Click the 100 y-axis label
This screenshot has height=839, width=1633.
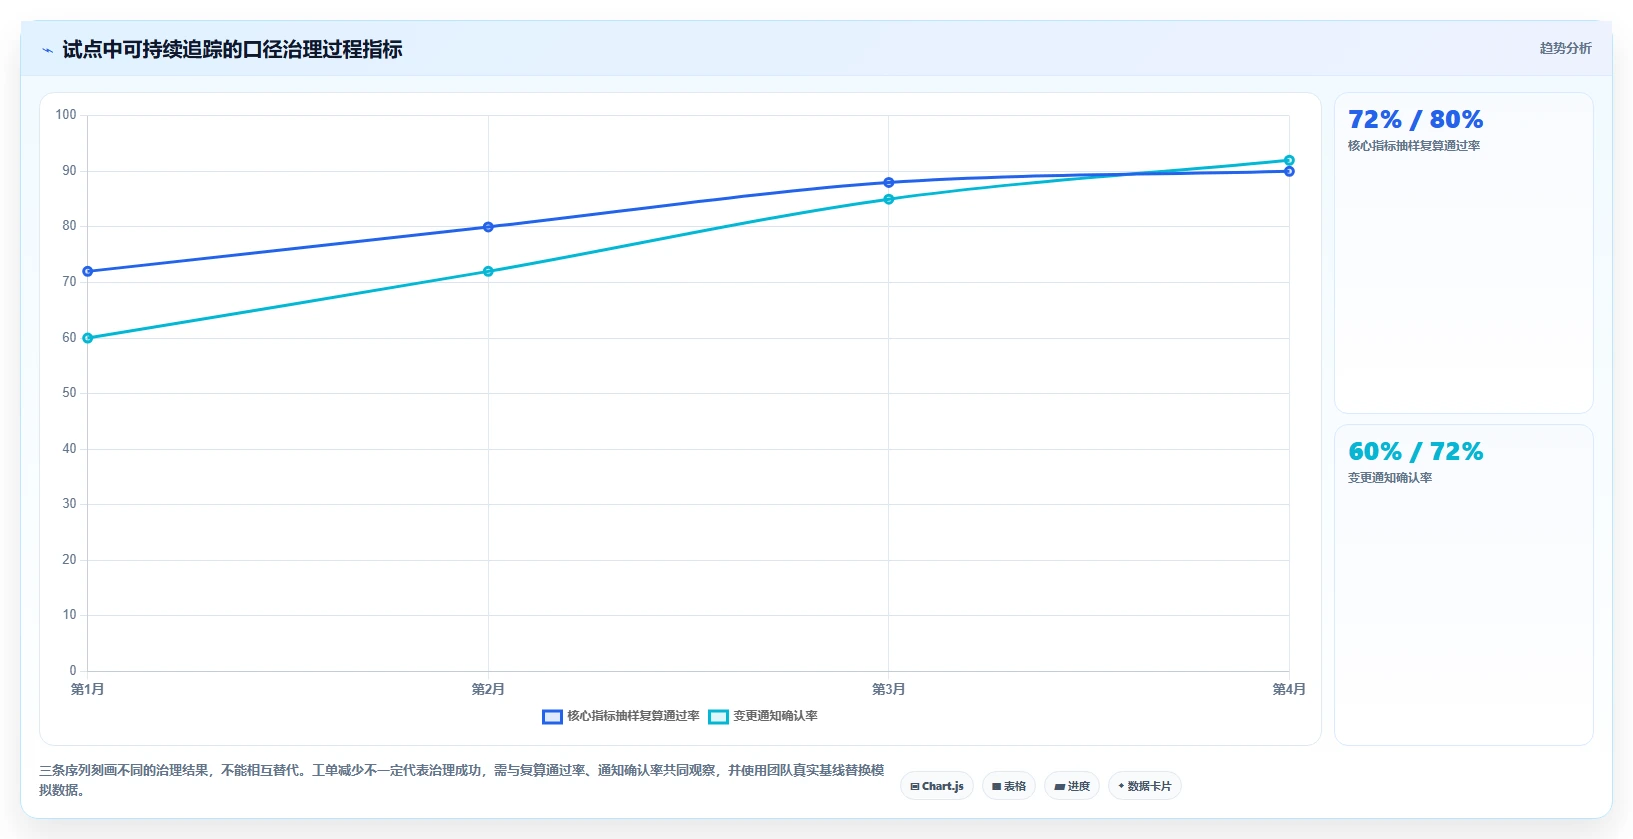point(66,115)
